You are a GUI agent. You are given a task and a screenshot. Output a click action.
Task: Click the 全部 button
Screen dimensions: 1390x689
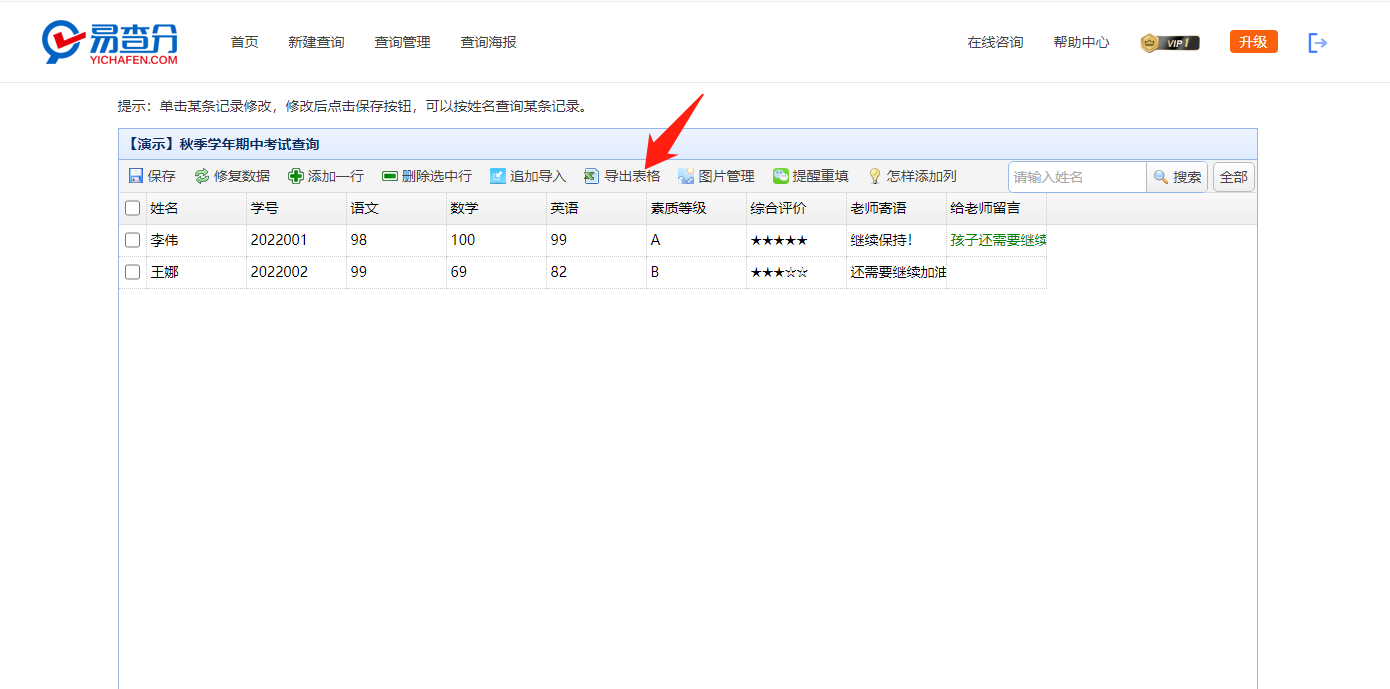[1234, 177]
